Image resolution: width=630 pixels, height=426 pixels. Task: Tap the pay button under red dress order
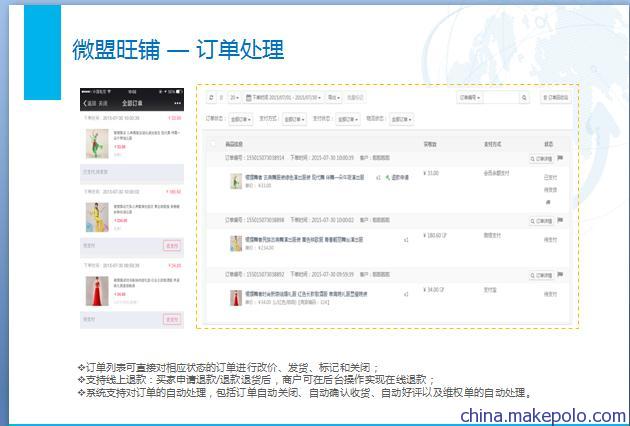172,319
